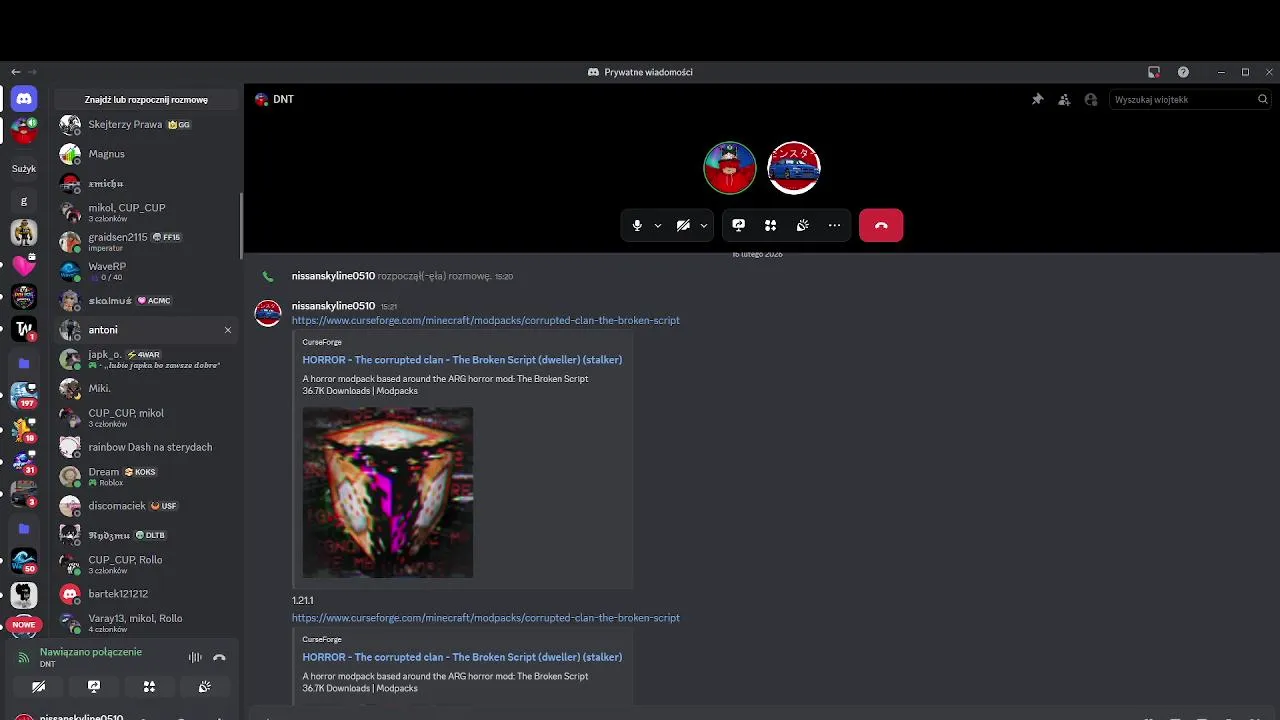Viewport: 1280px width, 720px height.
Task: Open microphone settings dropdown arrow
Action: click(658, 226)
